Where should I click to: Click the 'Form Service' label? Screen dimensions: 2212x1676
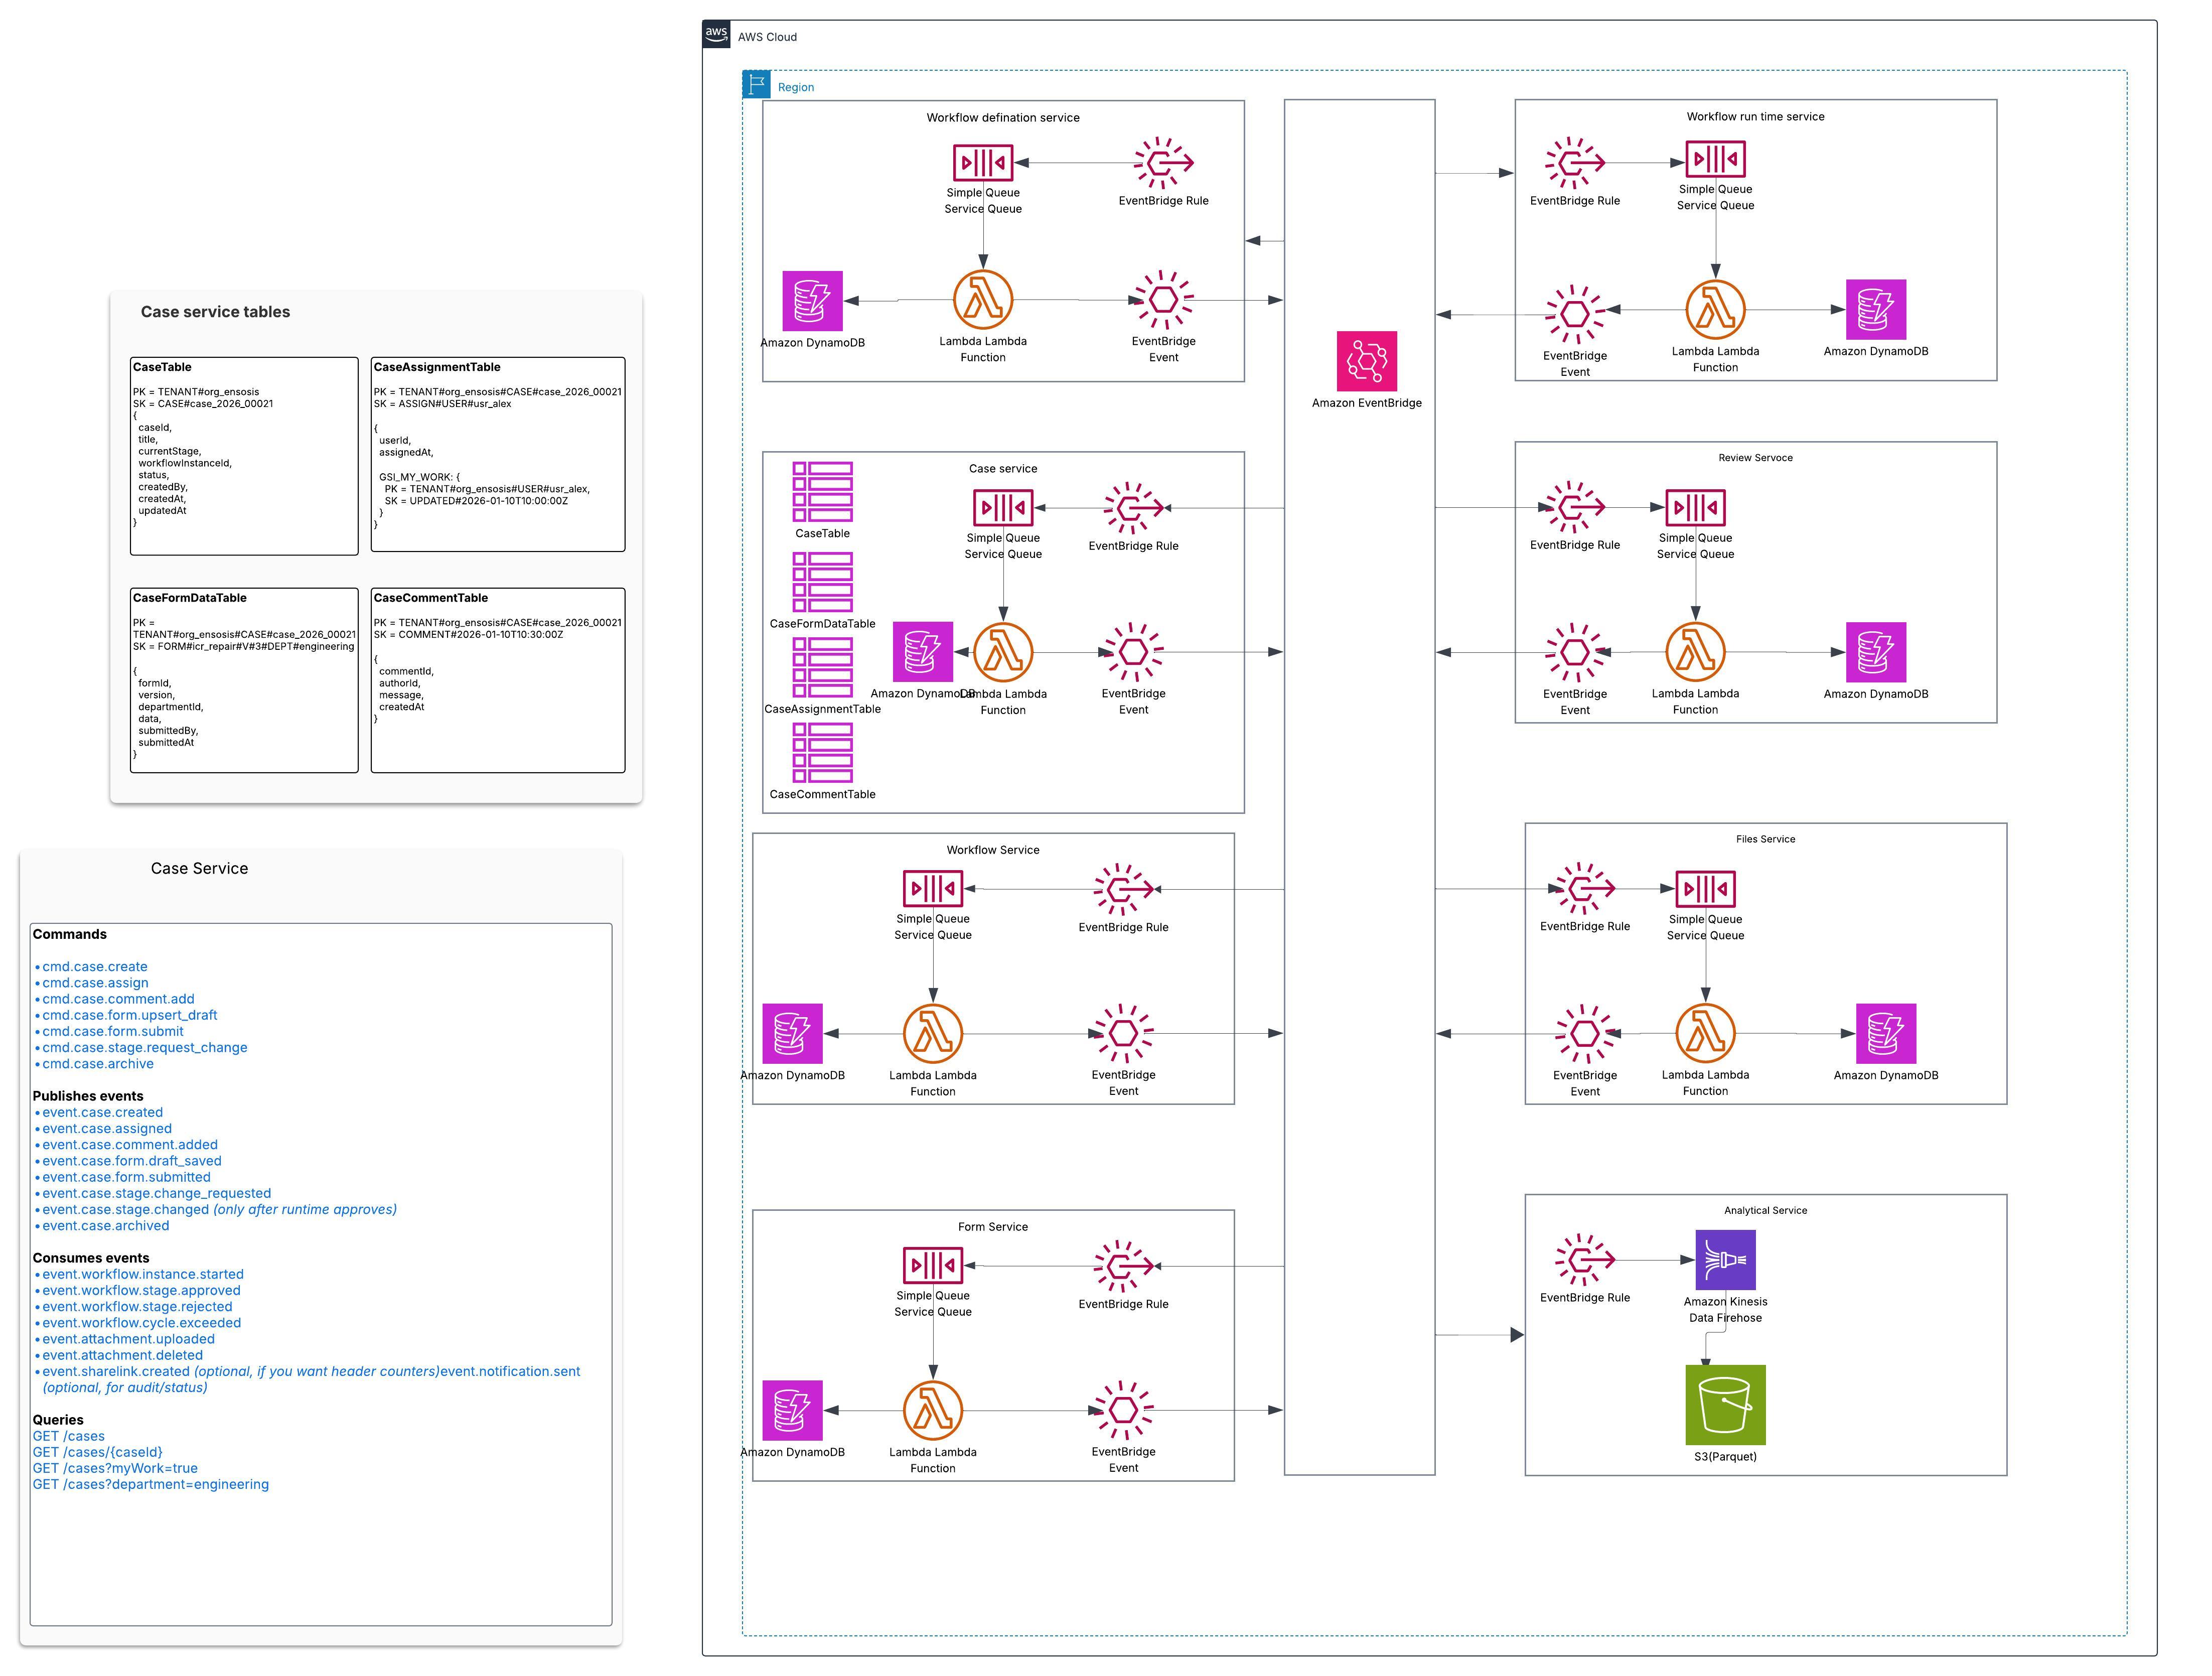coord(992,1226)
